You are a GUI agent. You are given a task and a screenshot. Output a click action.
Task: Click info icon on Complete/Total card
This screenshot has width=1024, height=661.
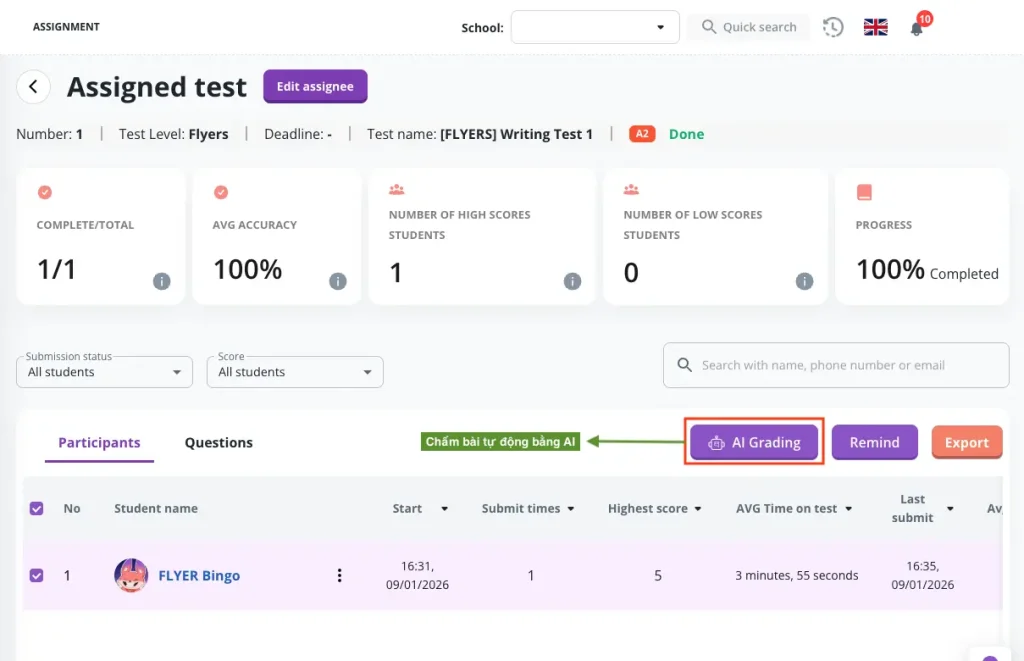coord(161,281)
